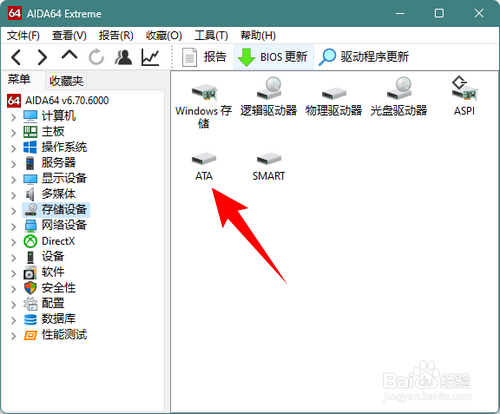Select 存储设备 in the tree
The image size is (500, 414).
click(56, 210)
